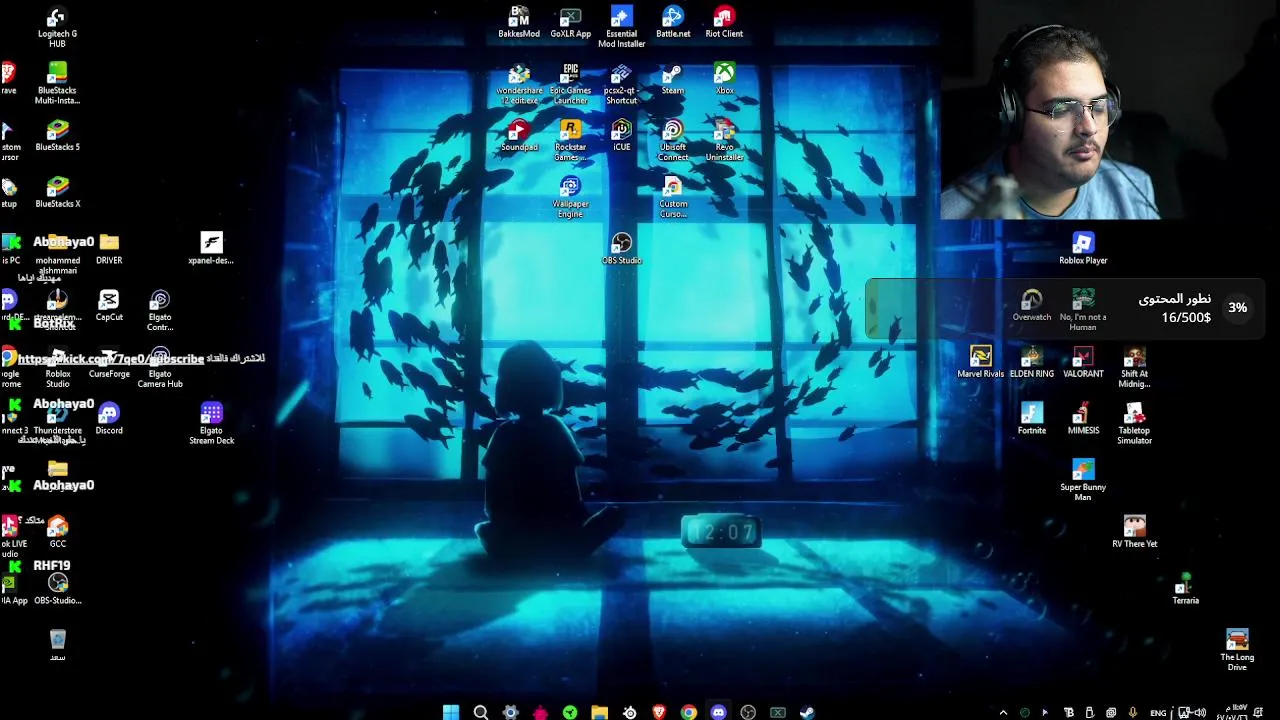Open the BlueStacks Multi-Instance icon

[x=57, y=84]
